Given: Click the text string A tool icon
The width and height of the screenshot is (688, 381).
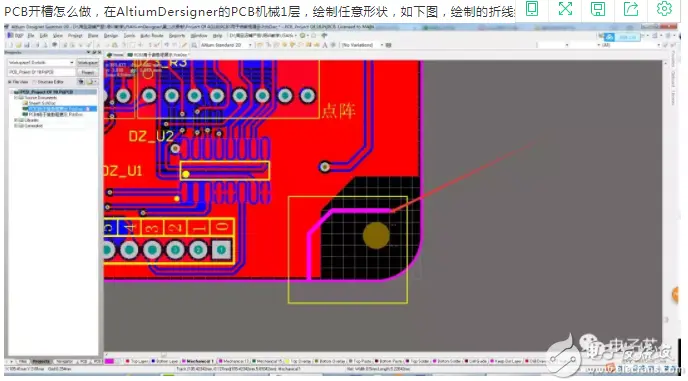Looking at the screenshot, I should point(325,45).
